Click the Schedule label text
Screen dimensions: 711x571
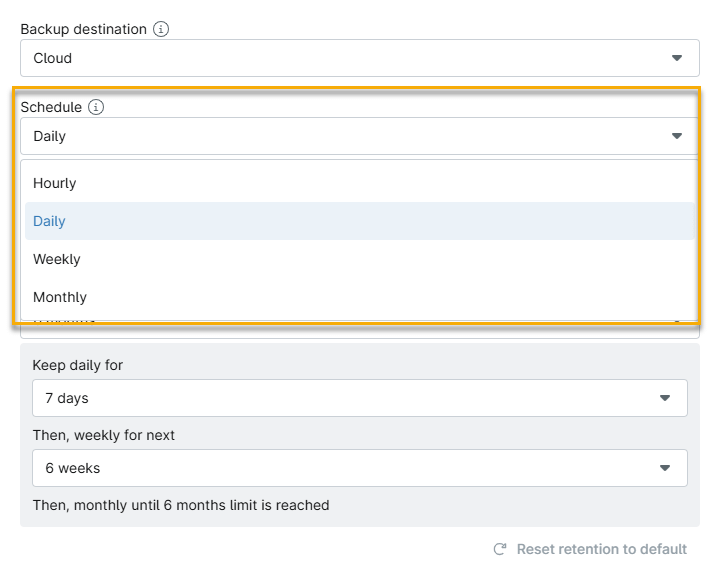pos(51,107)
